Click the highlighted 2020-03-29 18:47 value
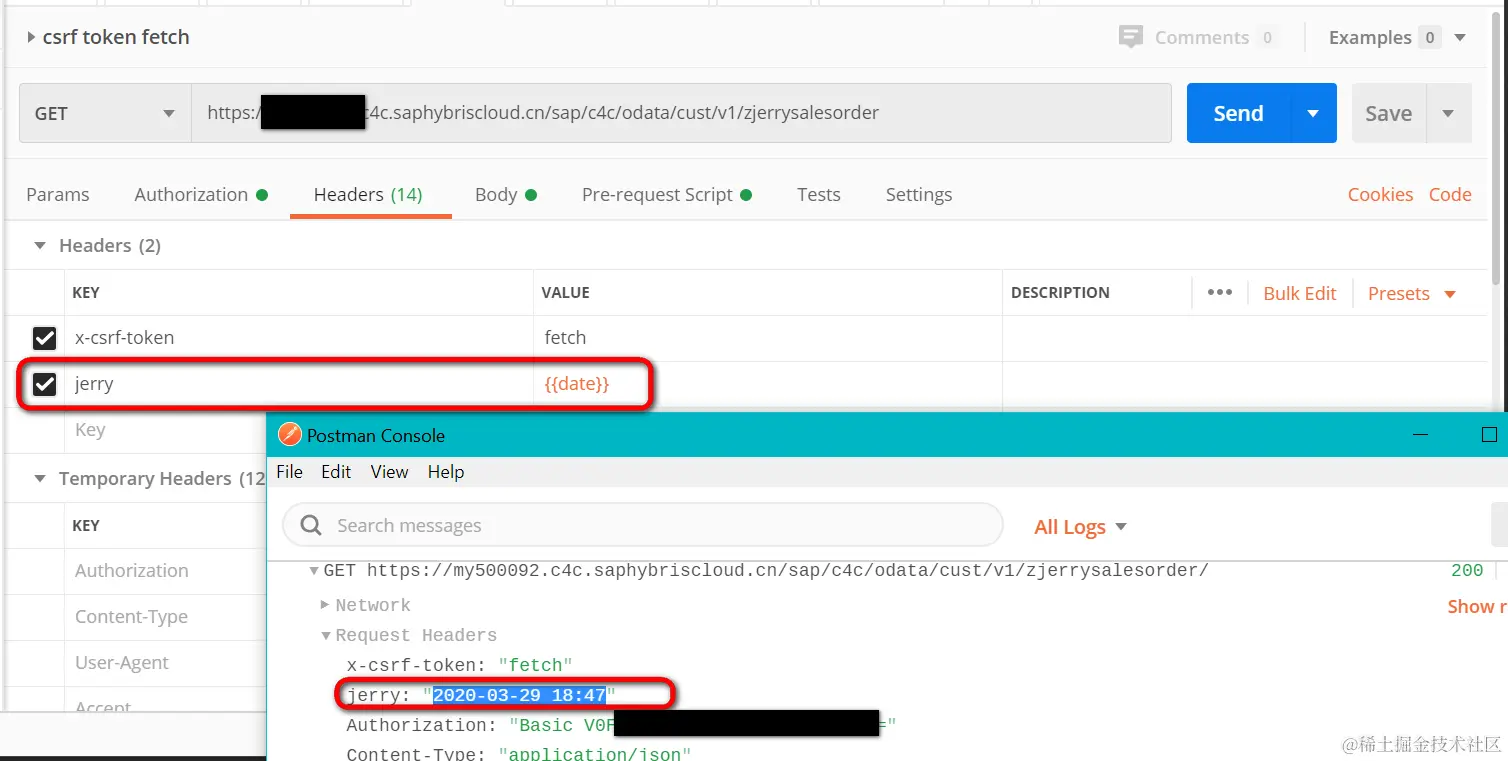Image resolution: width=1508 pixels, height=761 pixels. coord(519,695)
